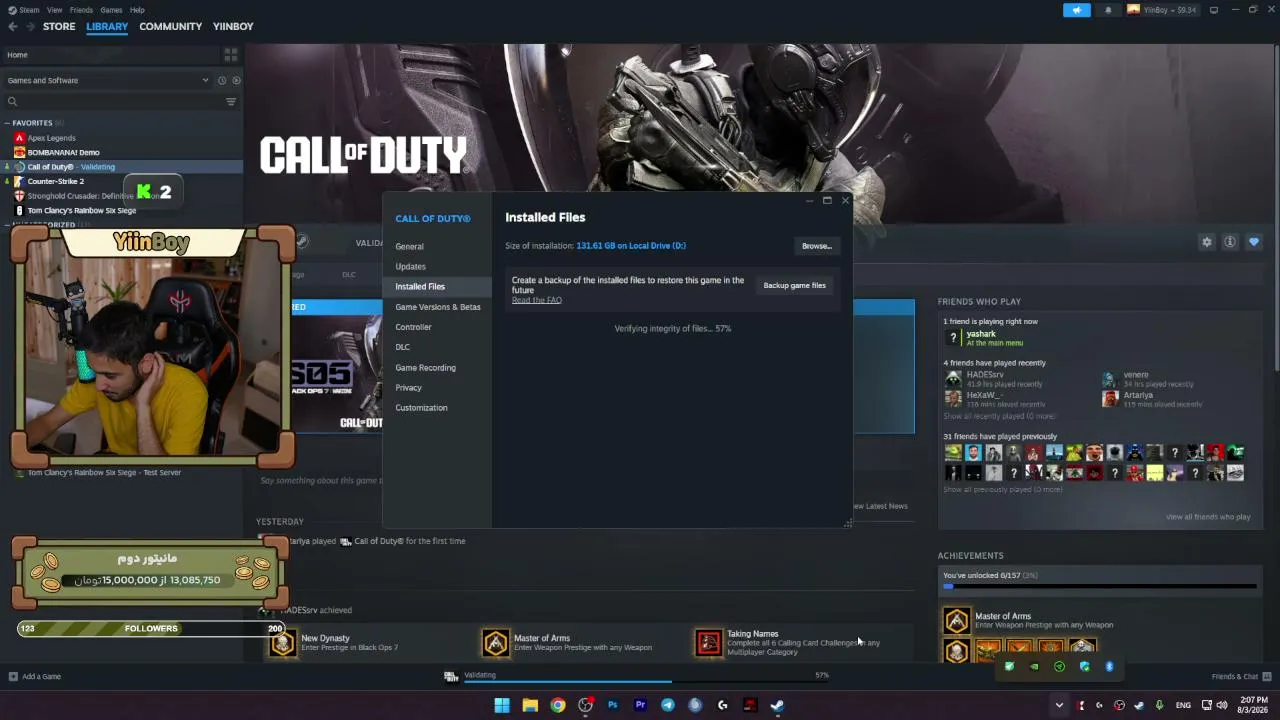Viewport: 1280px width, 720px height.
Task: Collapse the Favorites category
Action: pyautogui.click(x=7, y=123)
